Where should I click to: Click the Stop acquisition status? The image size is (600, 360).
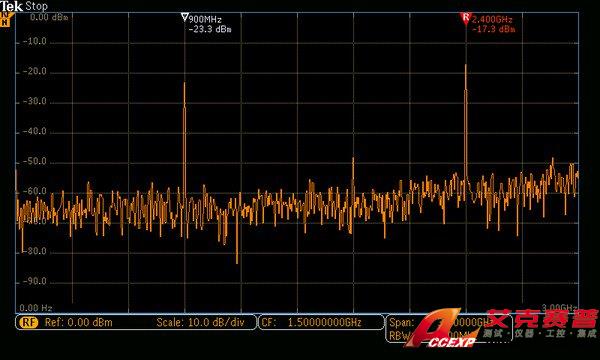point(37,6)
